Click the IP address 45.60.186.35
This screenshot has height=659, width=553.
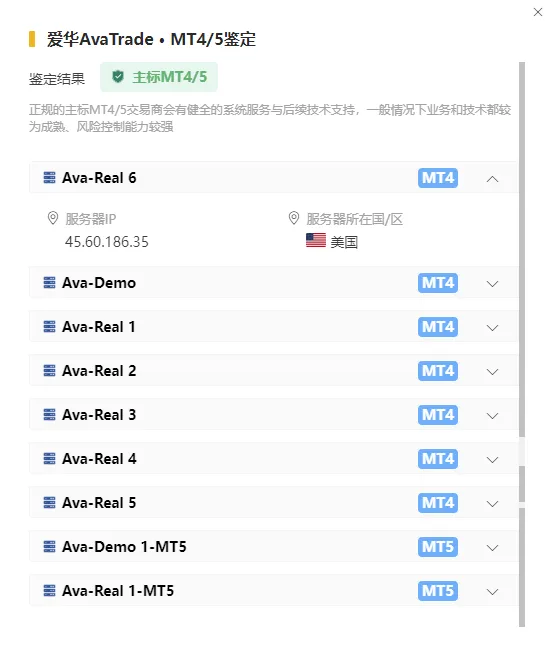click(x=107, y=242)
